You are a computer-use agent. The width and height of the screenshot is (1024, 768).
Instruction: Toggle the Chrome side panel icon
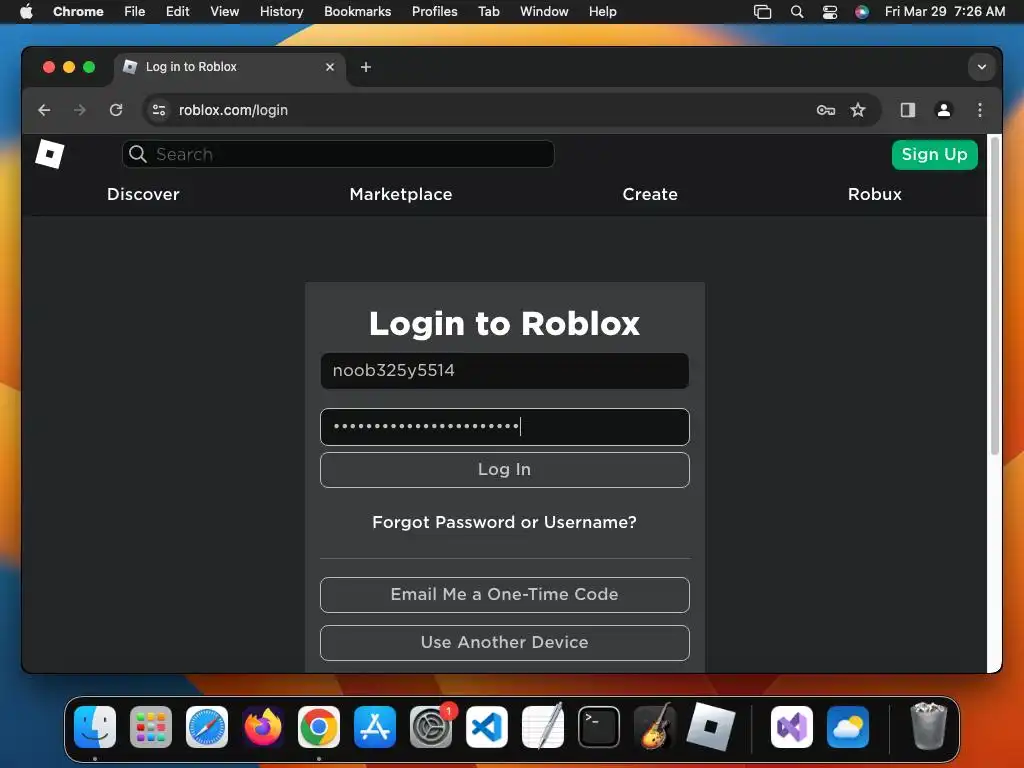(x=908, y=110)
